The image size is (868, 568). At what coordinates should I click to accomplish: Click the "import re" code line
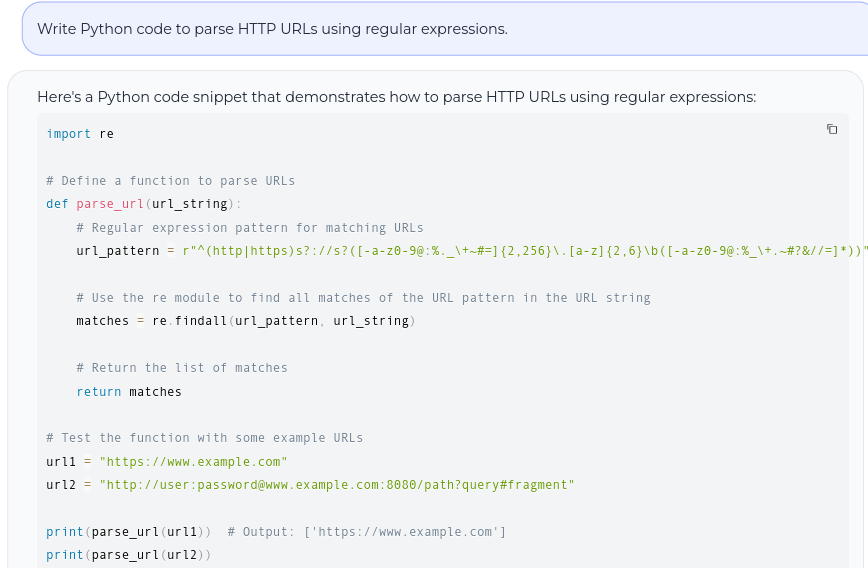click(x=80, y=134)
